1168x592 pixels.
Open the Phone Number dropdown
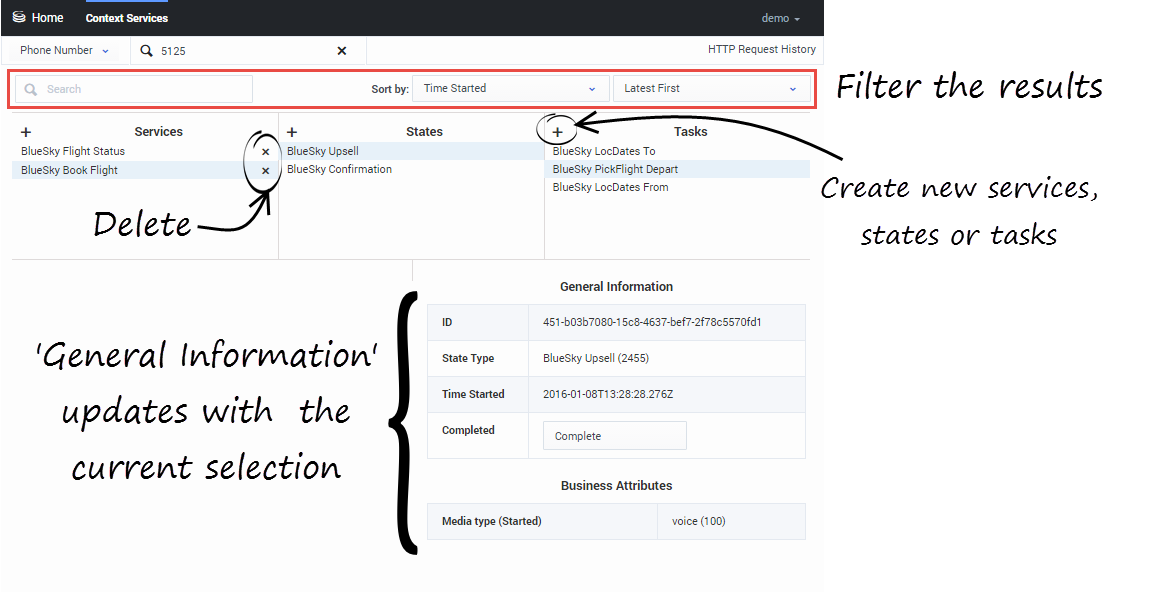point(64,51)
